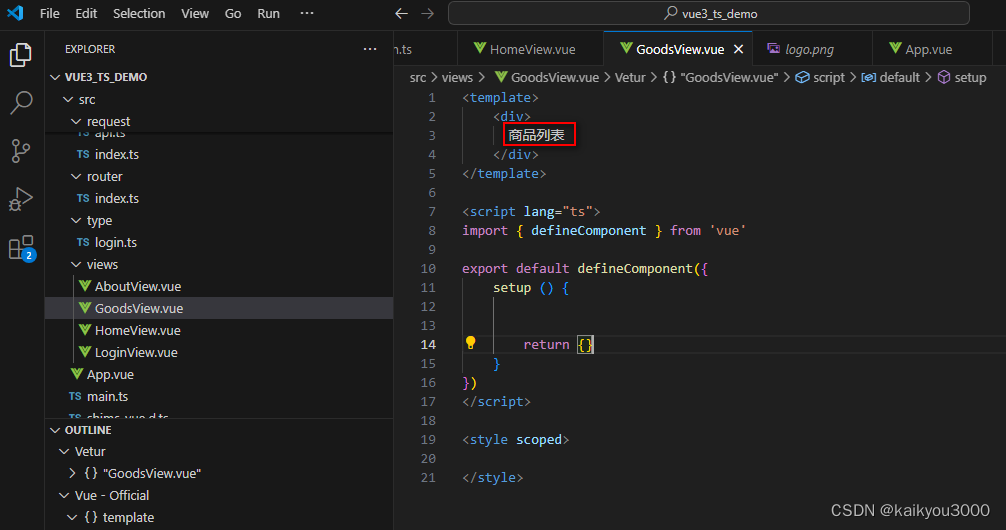Open the Run and Debug view
The image size is (1006, 530).
21,199
